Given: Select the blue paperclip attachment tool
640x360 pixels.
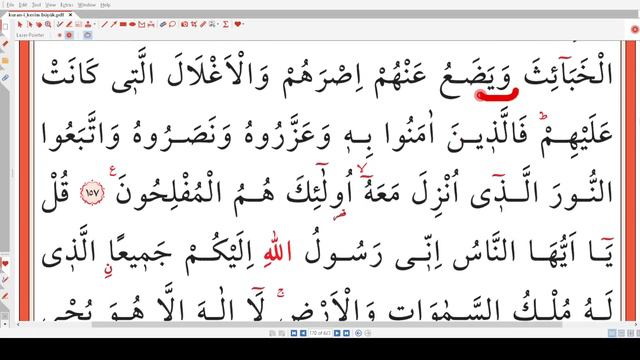Looking at the screenshot, I should (162, 25).
